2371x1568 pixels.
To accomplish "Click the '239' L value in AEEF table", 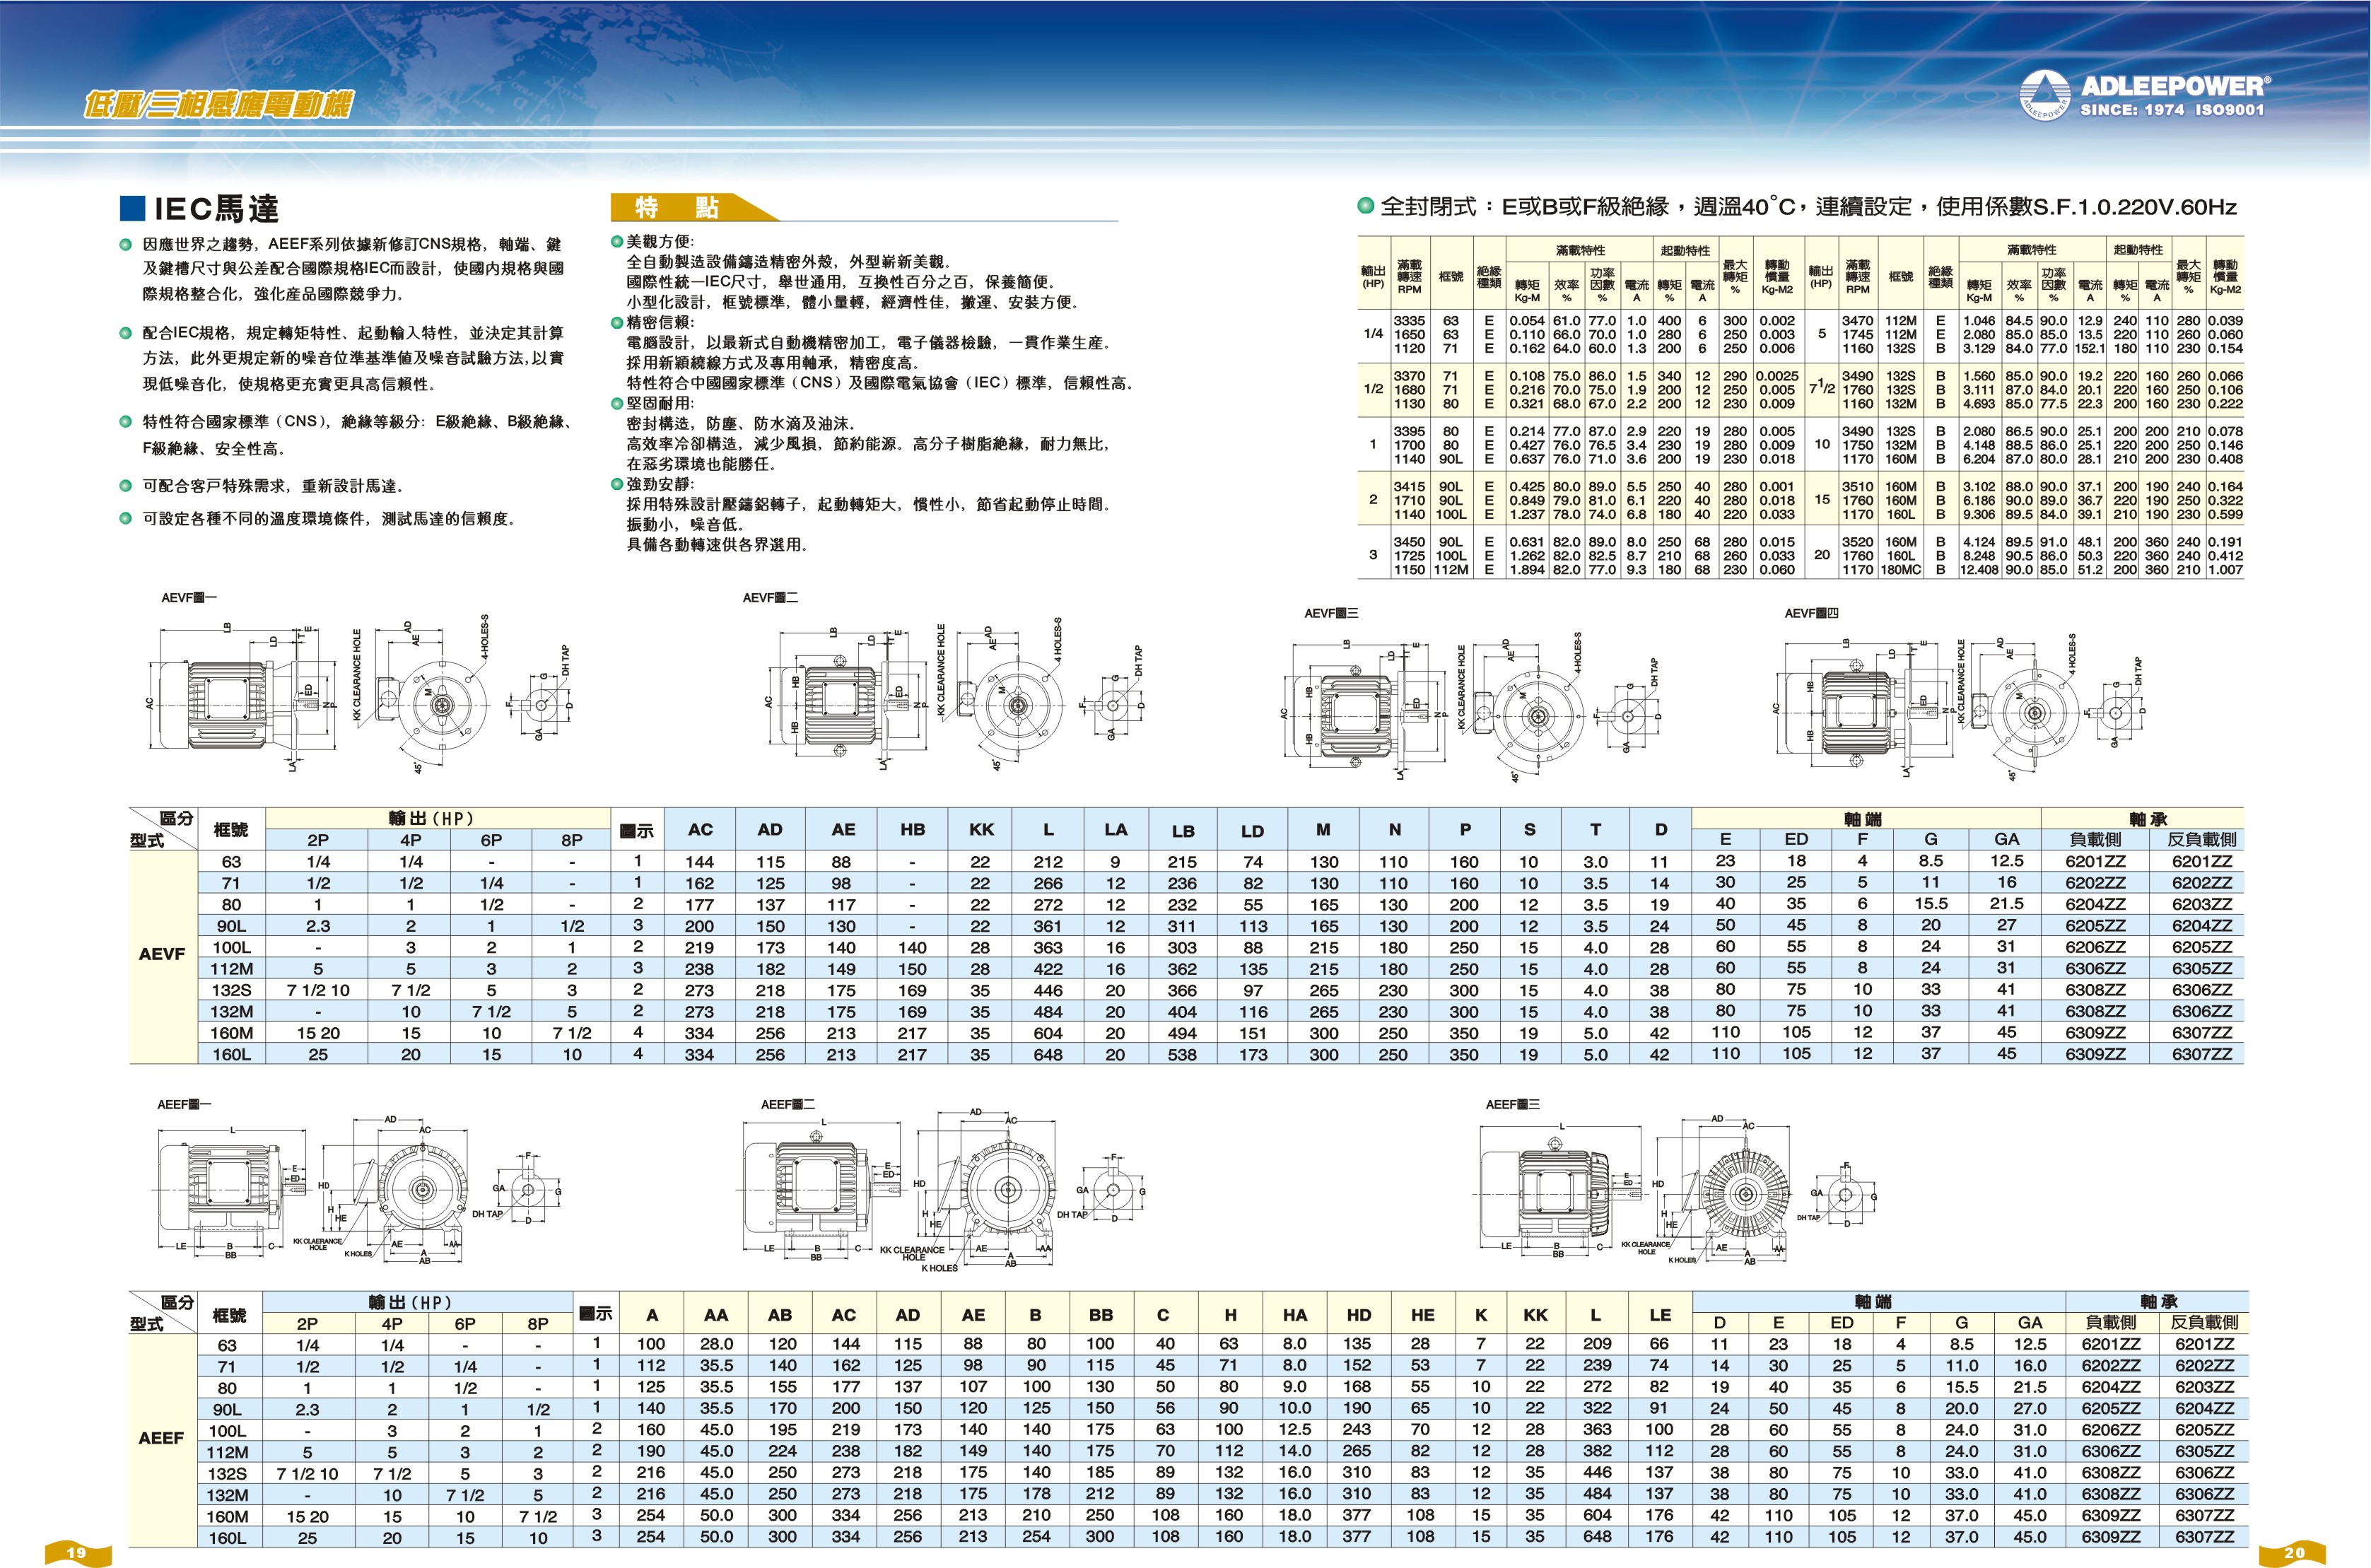I will [x=1597, y=1365].
